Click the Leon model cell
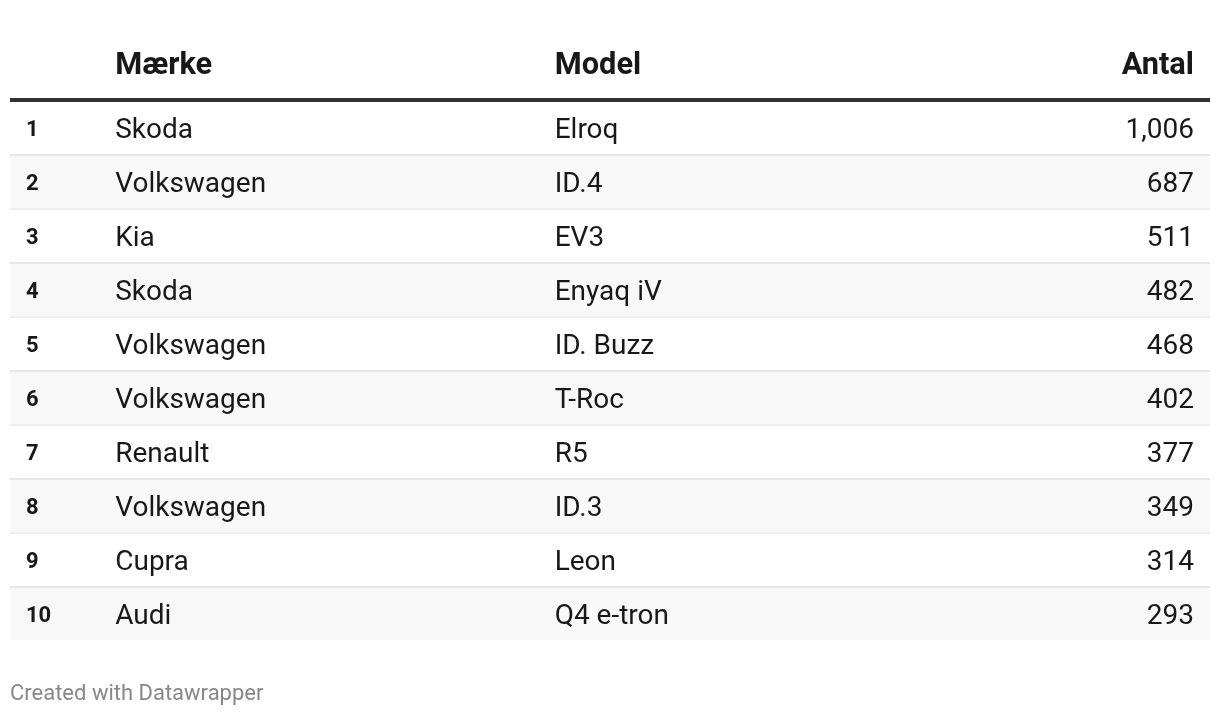Viewport: 1220px width, 716px height. tap(585, 560)
